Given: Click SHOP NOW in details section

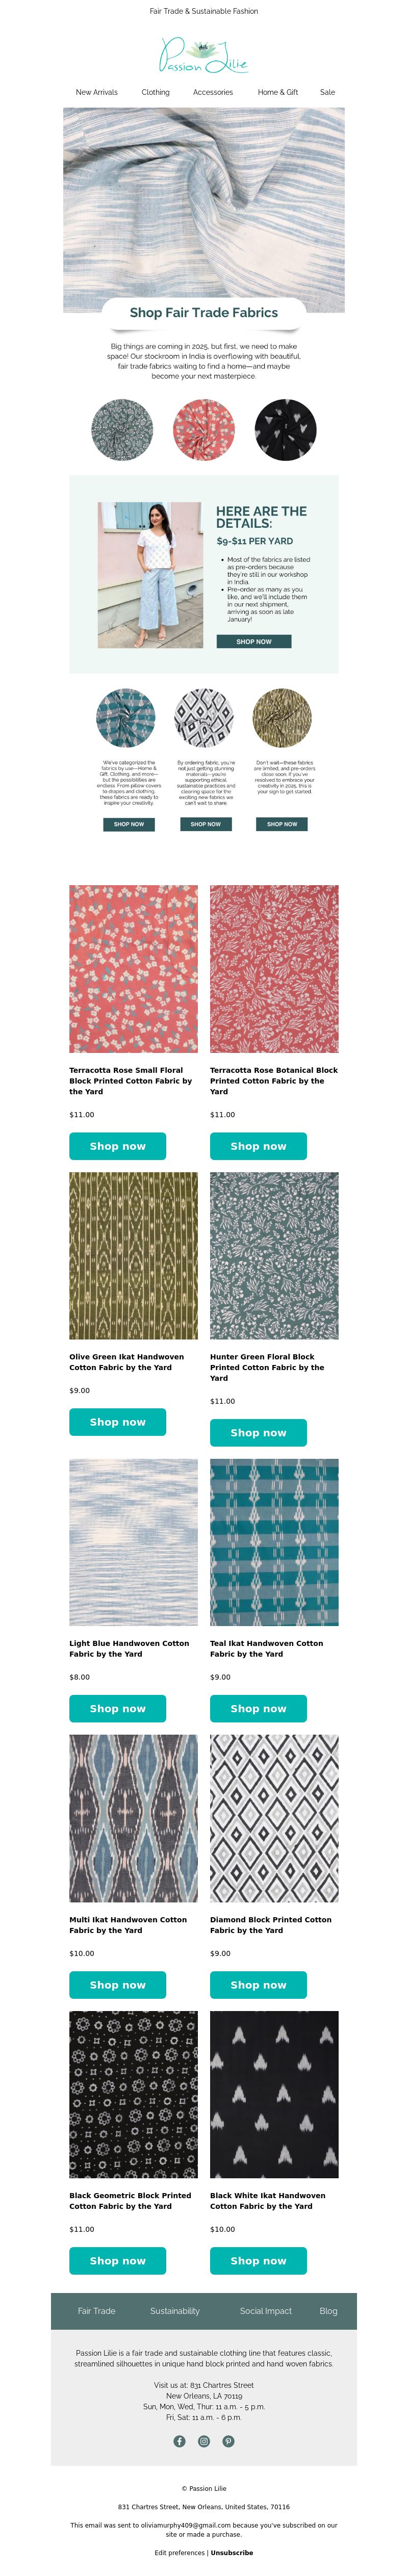Looking at the screenshot, I should (254, 641).
